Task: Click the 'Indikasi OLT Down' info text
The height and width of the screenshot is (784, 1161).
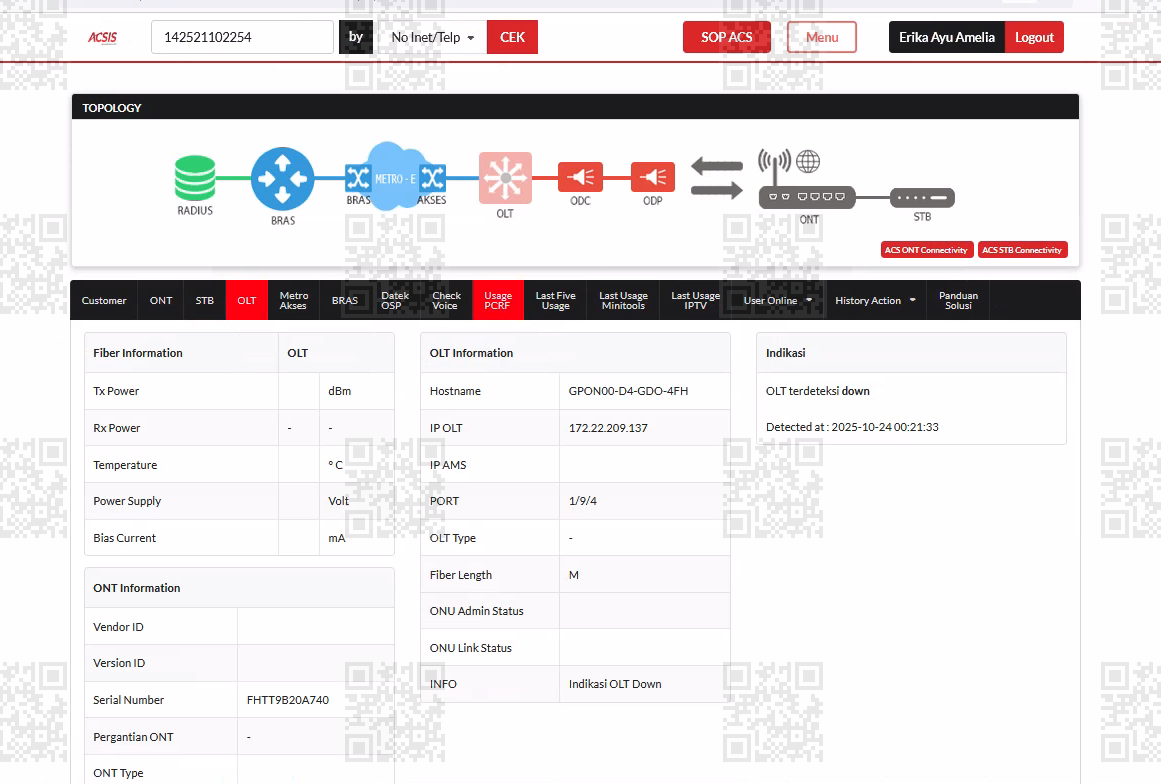Action: (615, 684)
